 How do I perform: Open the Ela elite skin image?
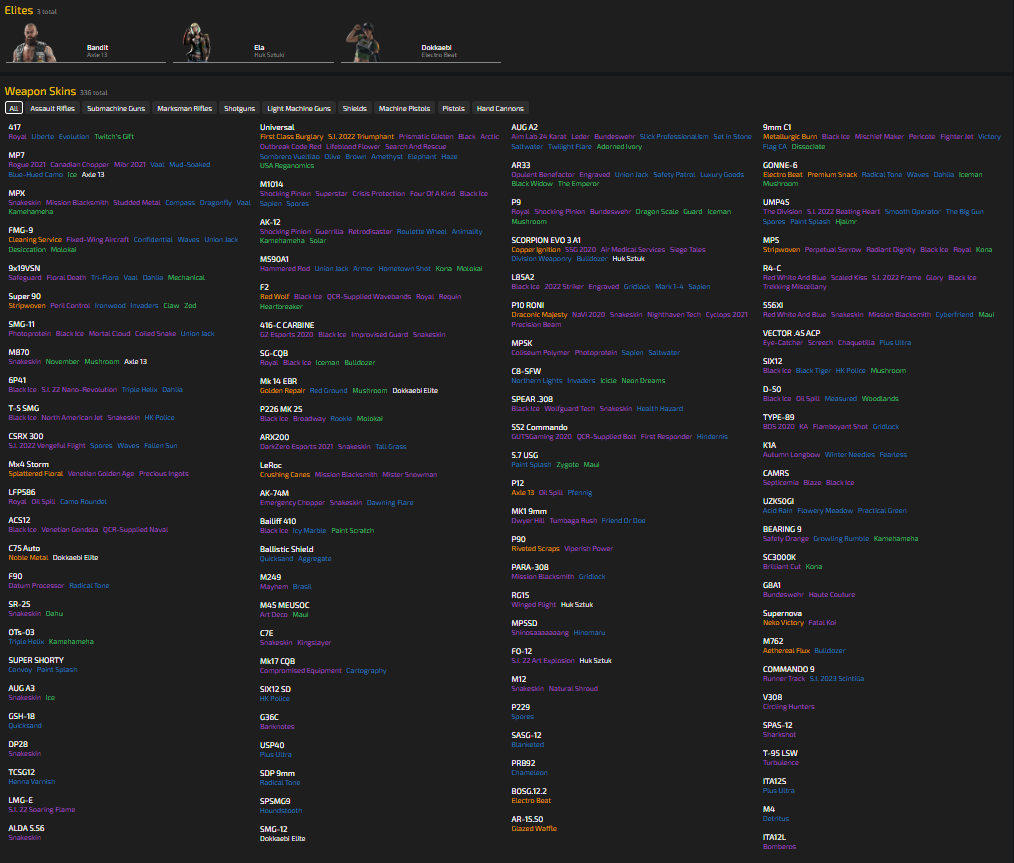[203, 42]
